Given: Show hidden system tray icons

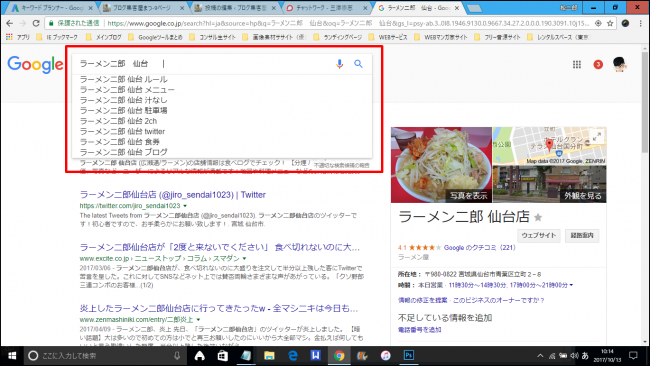Looking at the screenshot, I should [540, 356].
